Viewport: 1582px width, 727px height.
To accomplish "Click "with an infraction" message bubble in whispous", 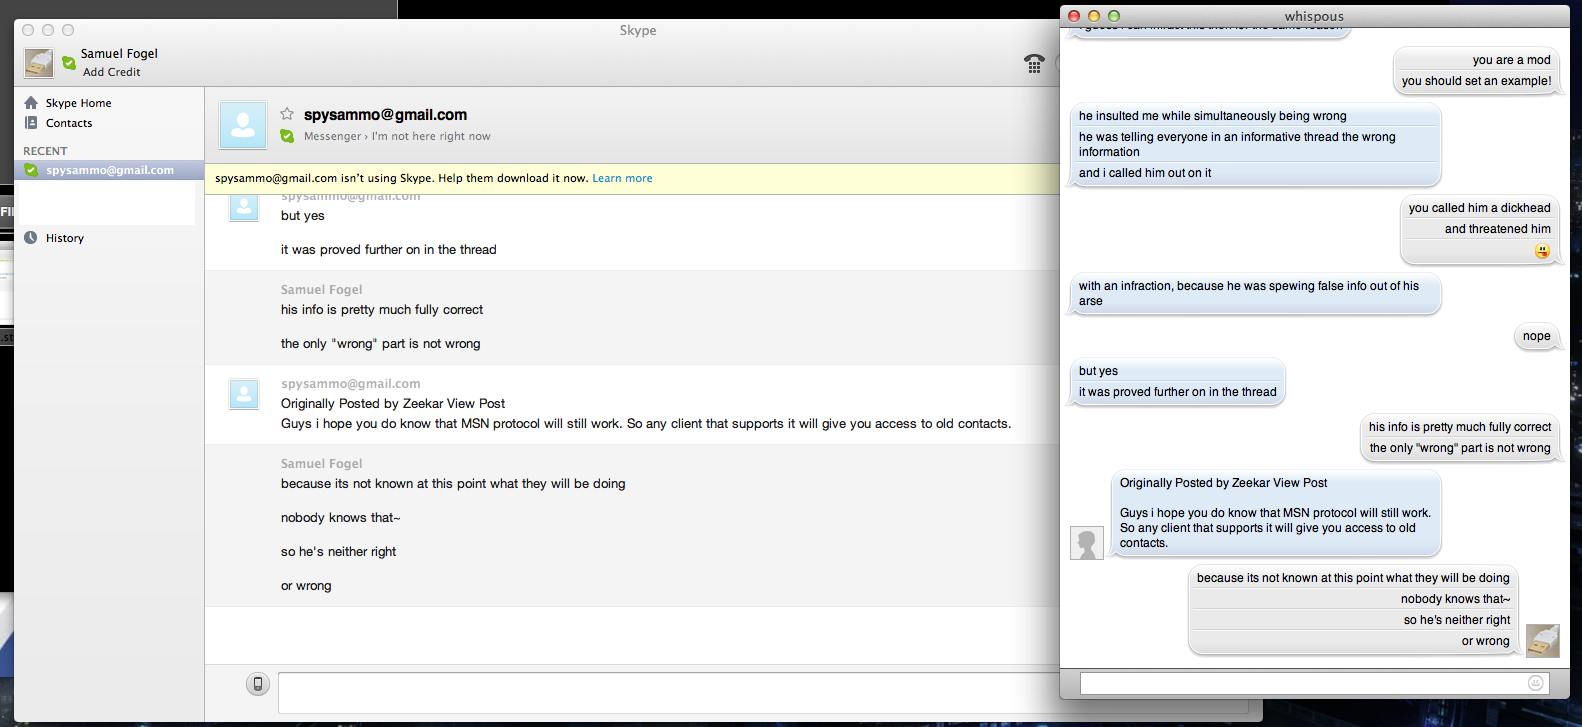I will 1255,294.
